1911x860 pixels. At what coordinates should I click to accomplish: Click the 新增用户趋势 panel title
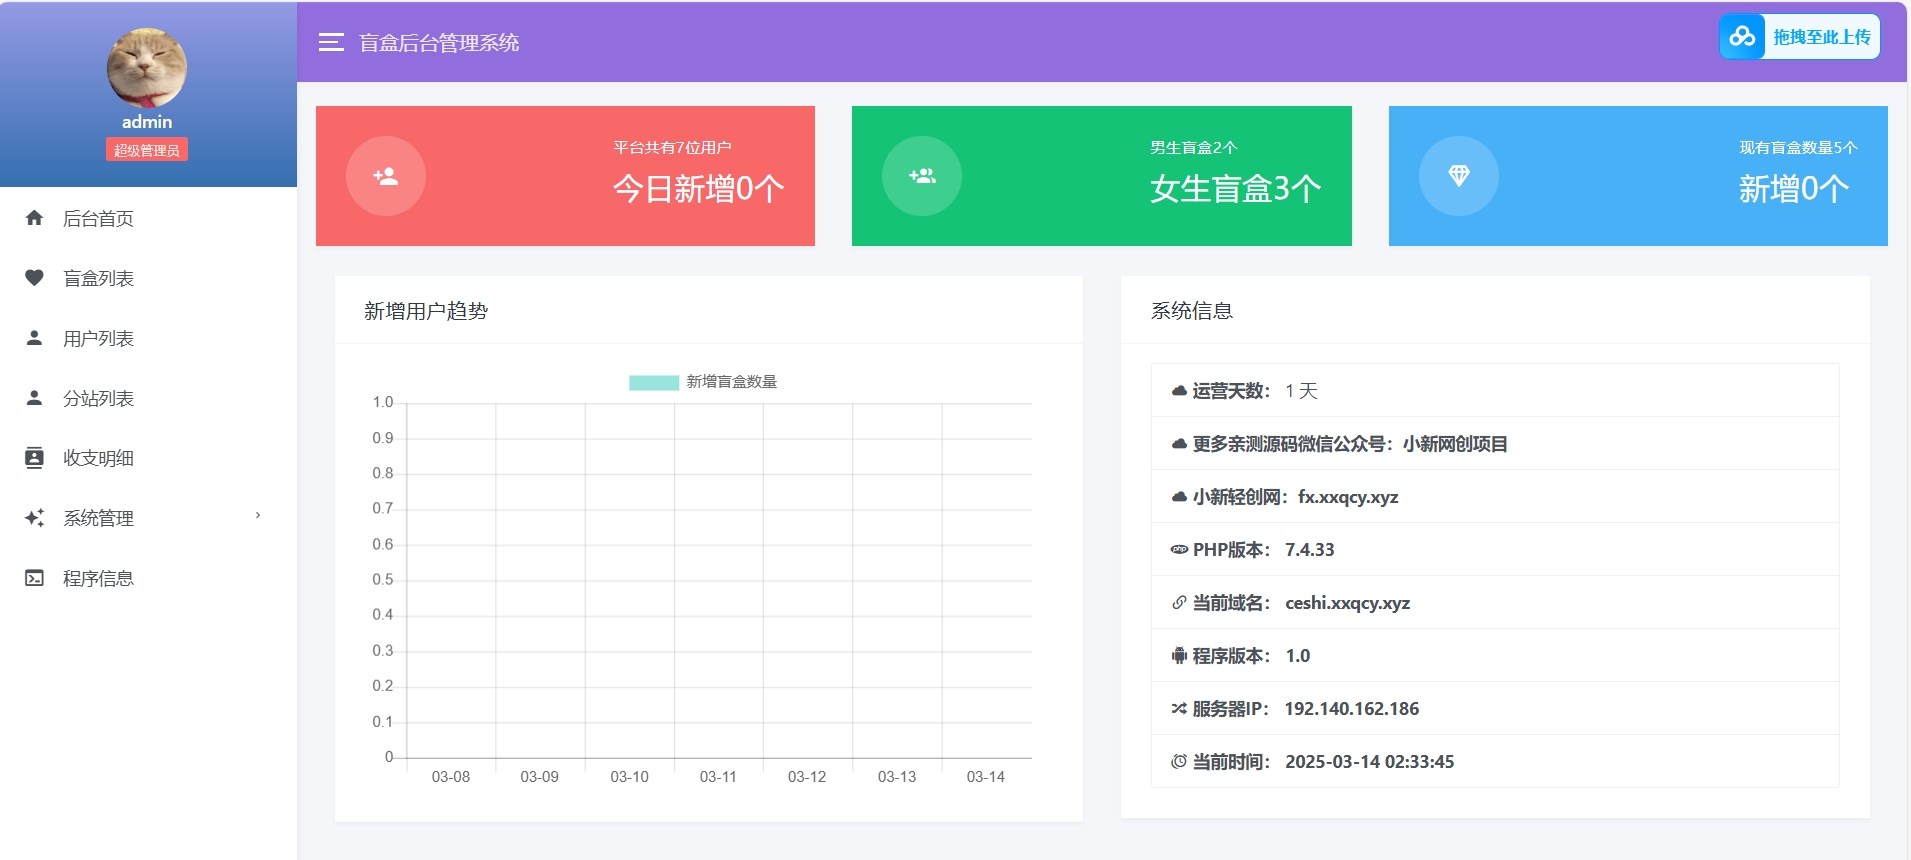point(426,311)
